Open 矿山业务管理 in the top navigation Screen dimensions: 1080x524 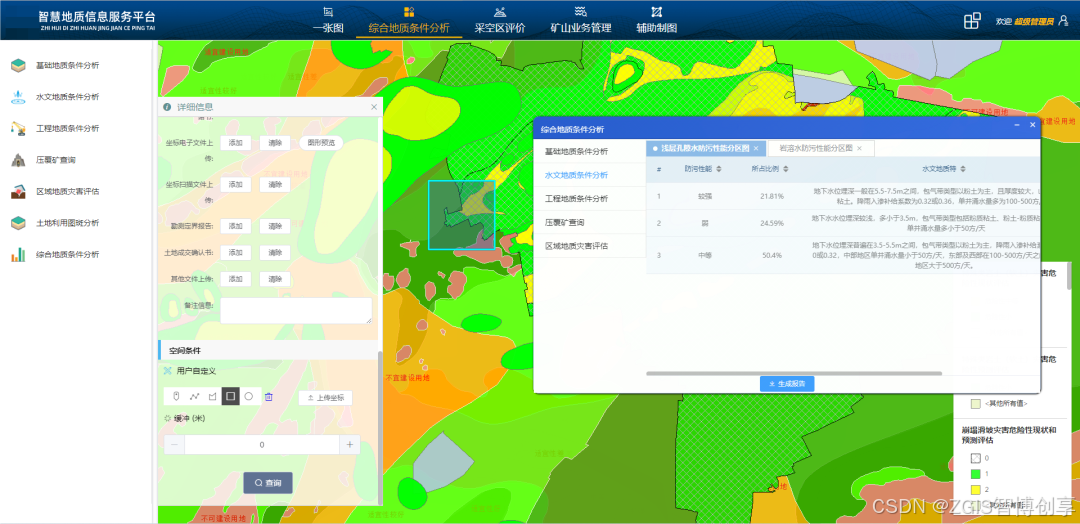(x=581, y=21)
